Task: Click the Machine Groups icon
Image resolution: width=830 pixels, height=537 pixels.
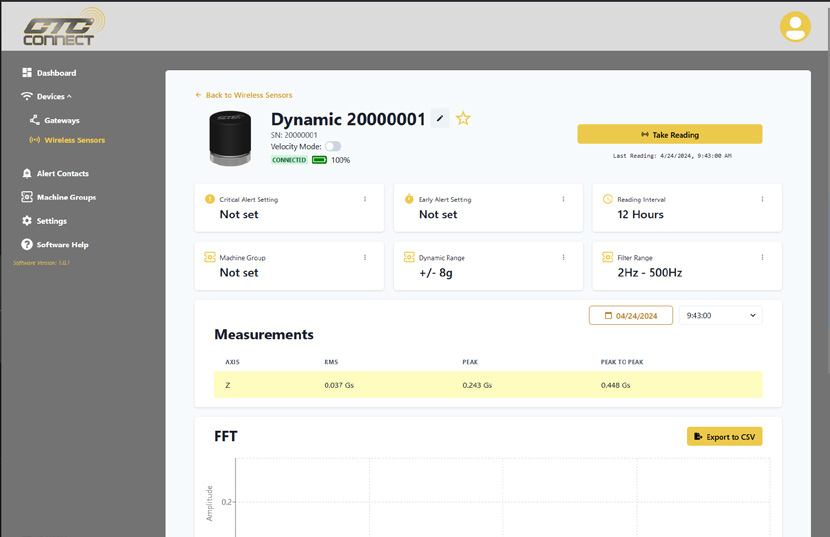Action: (x=27, y=197)
